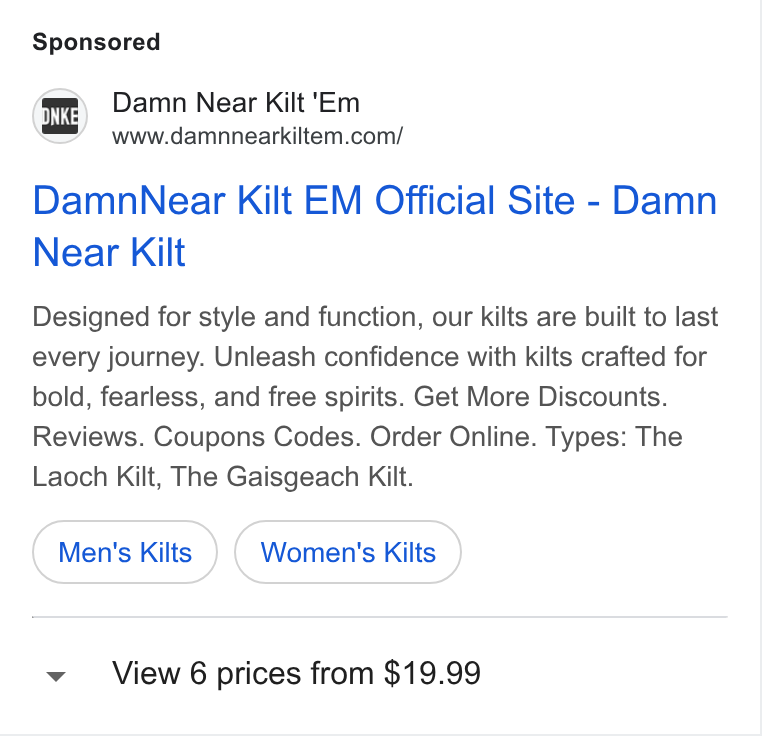Click the www.damnnearkiltem.com URL
The image size is (762, 736).
(257, 136)
